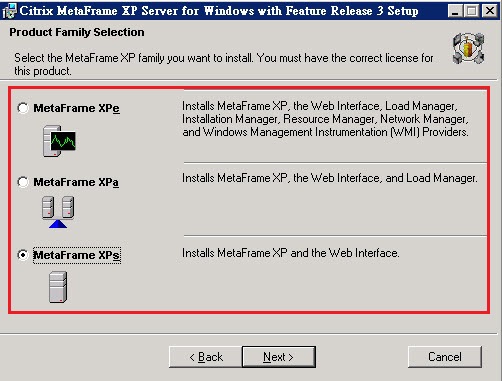Proceed with the Next button
The height and width of the screenshot is (381, 502).
click(x=279, y=357)
